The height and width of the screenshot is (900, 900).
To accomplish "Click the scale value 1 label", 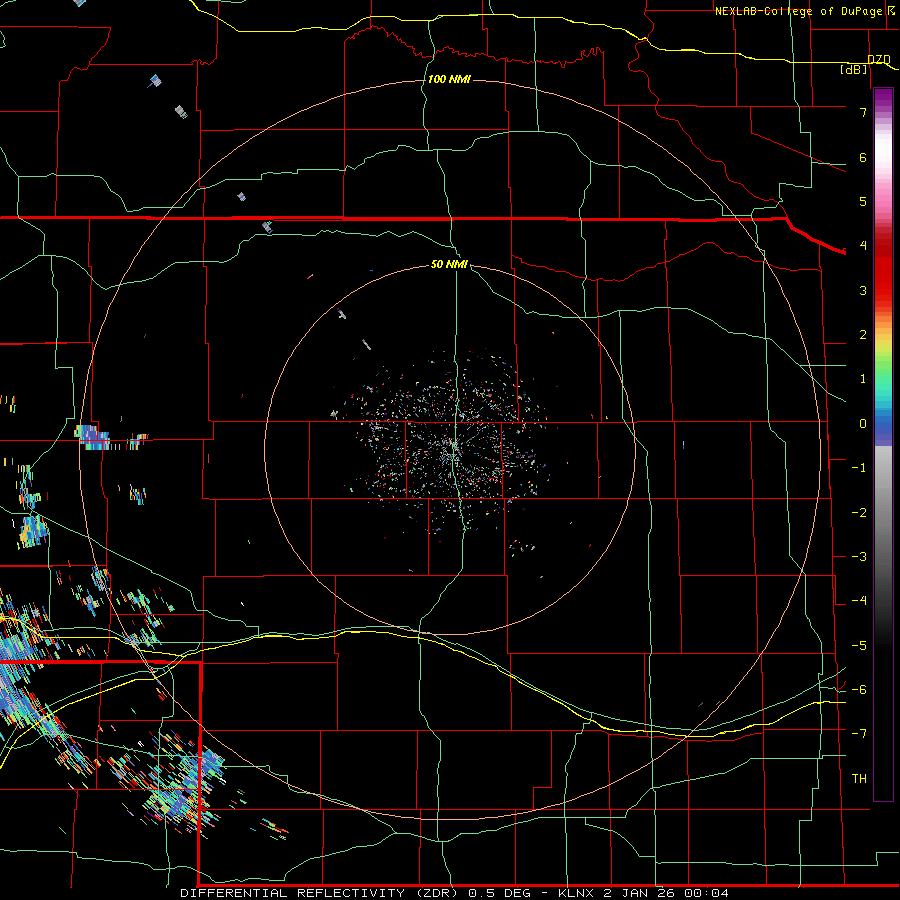I will coord(863,379).
